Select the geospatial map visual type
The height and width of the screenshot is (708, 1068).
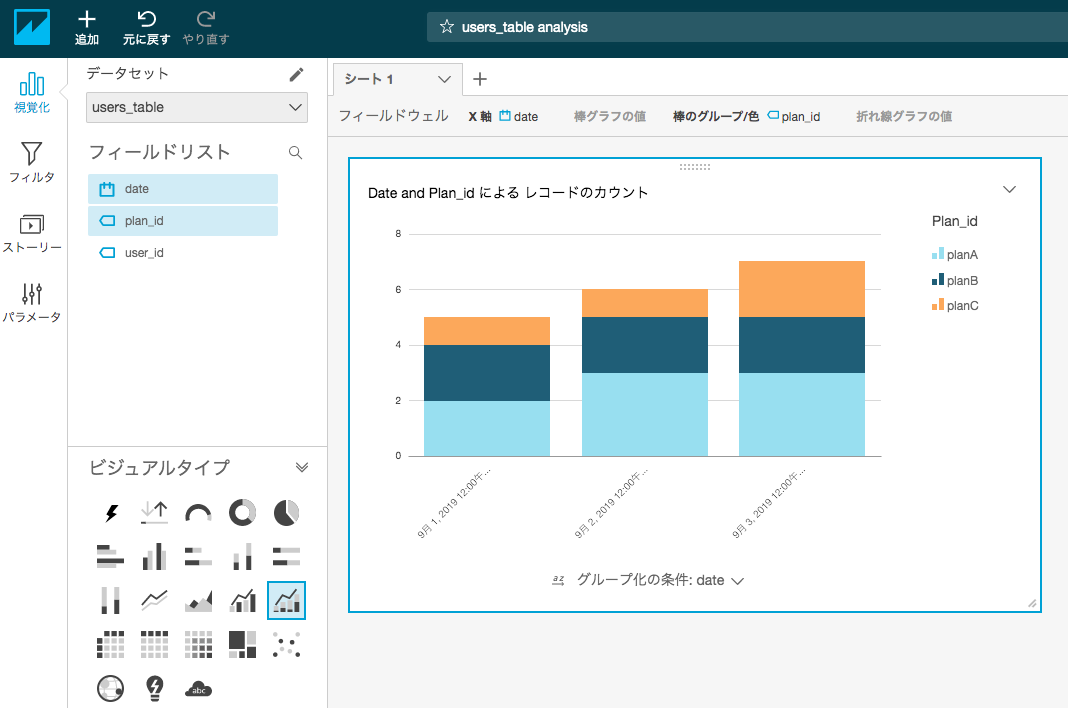(110, 688)
